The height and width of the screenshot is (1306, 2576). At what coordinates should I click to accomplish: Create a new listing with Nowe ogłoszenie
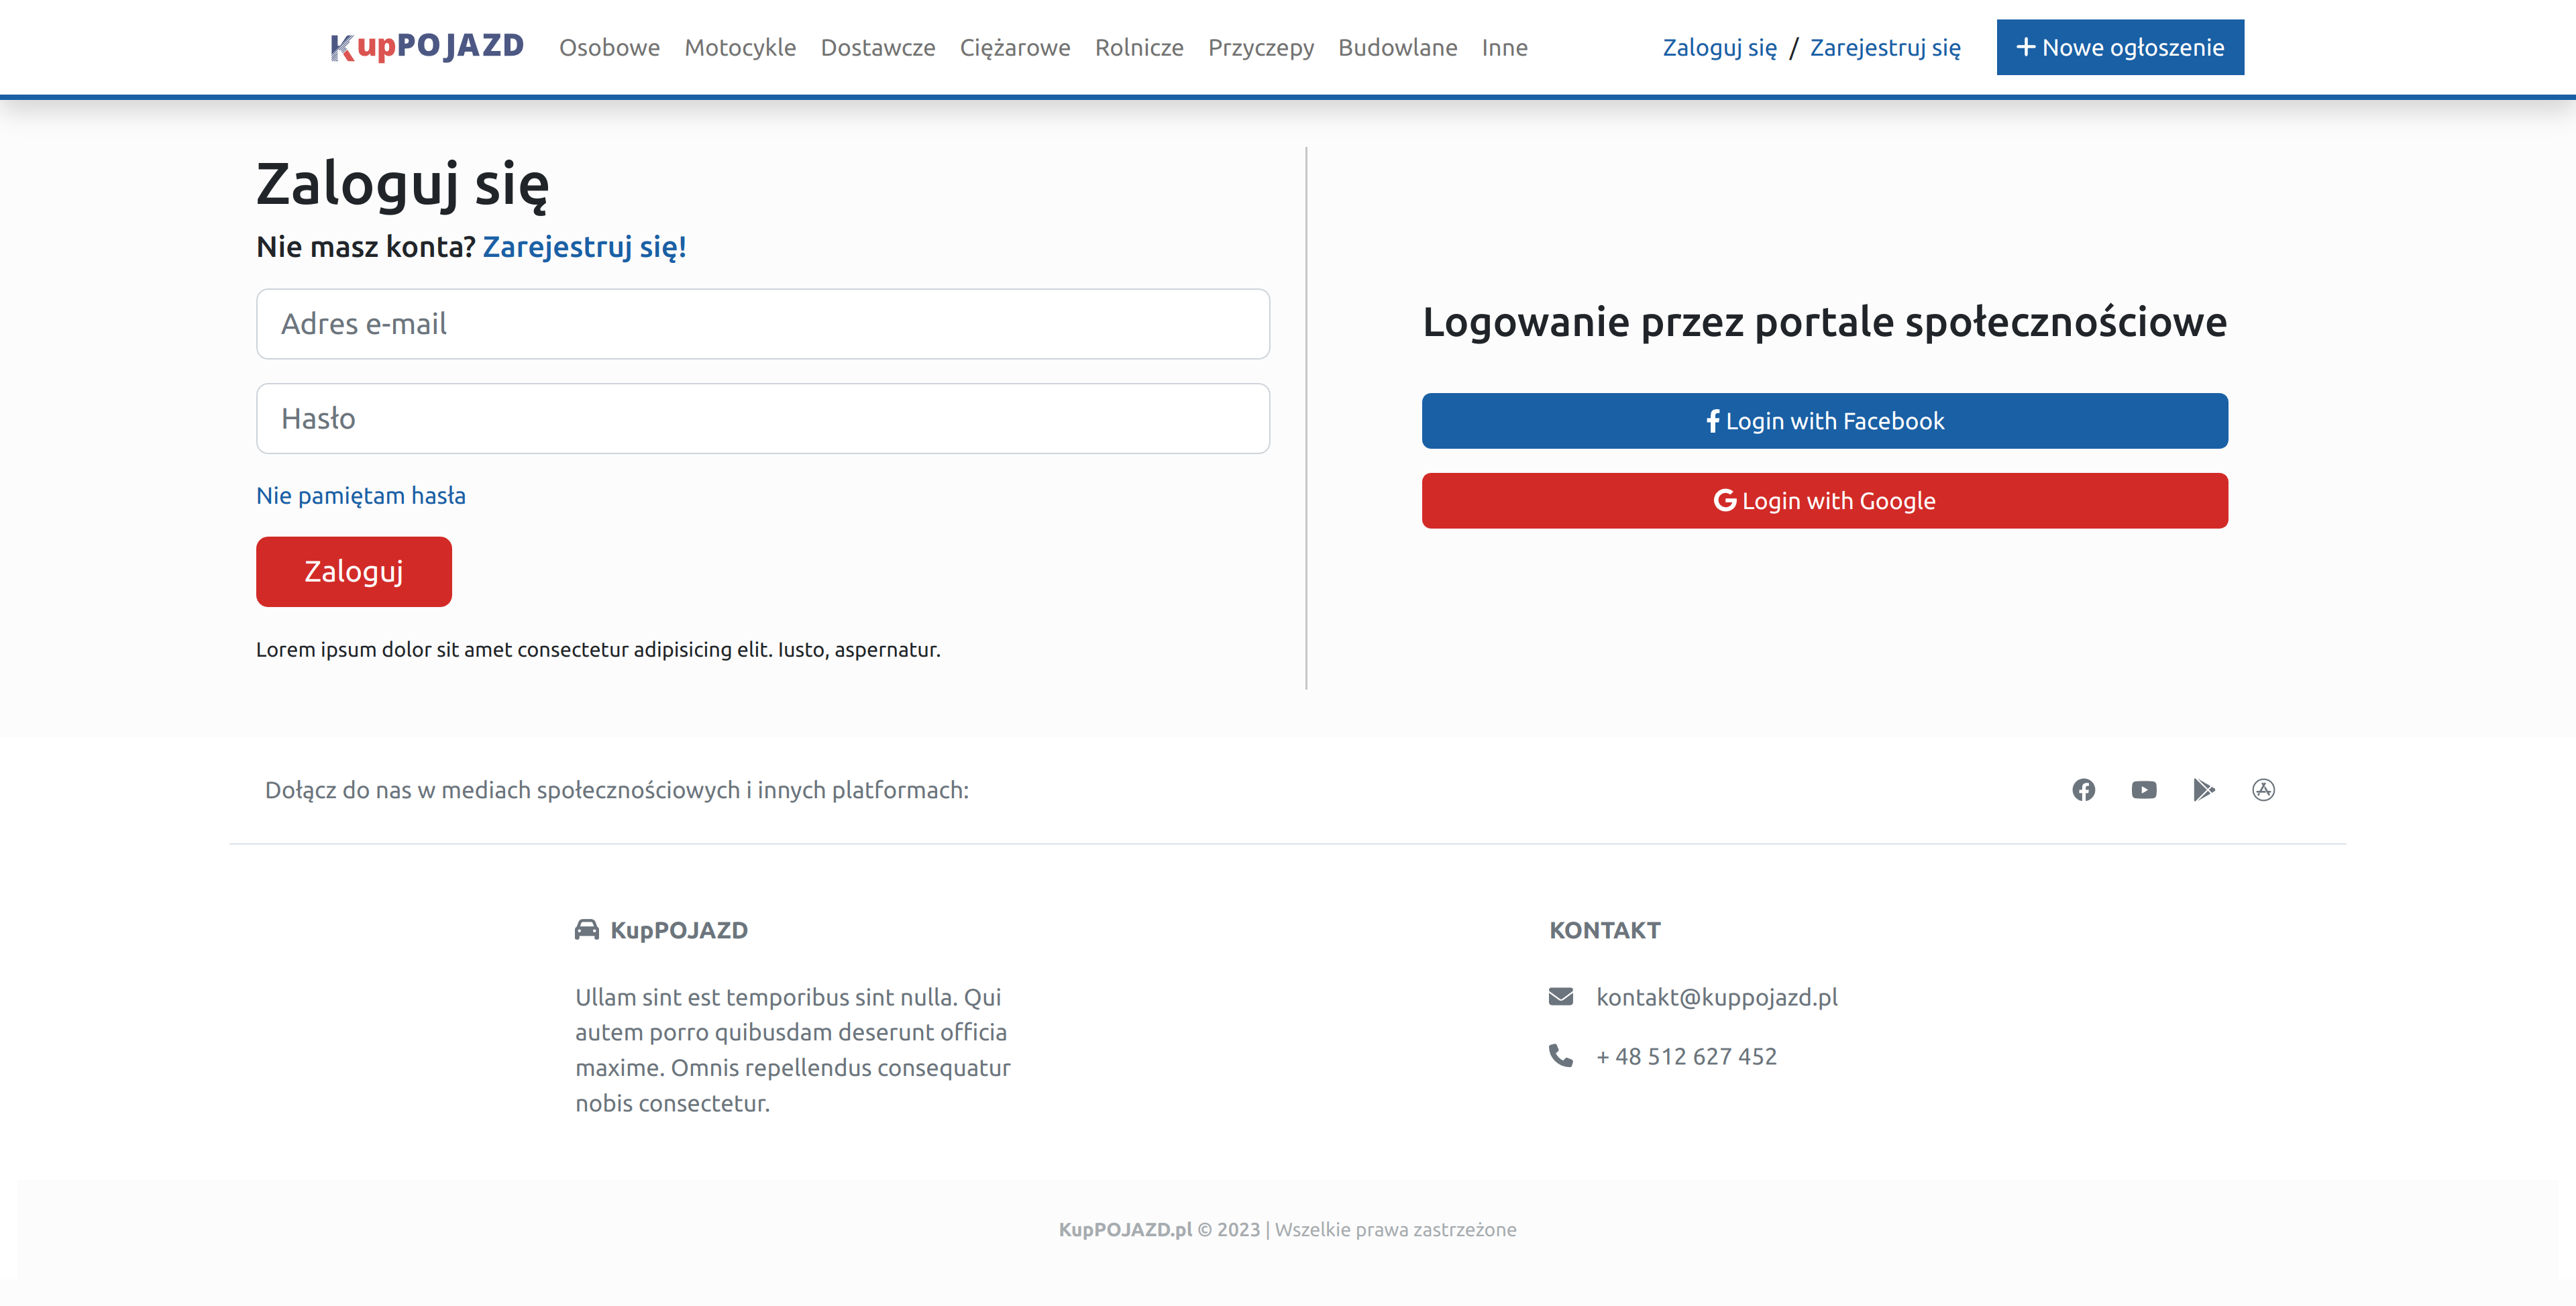[x=2120, y=47]
